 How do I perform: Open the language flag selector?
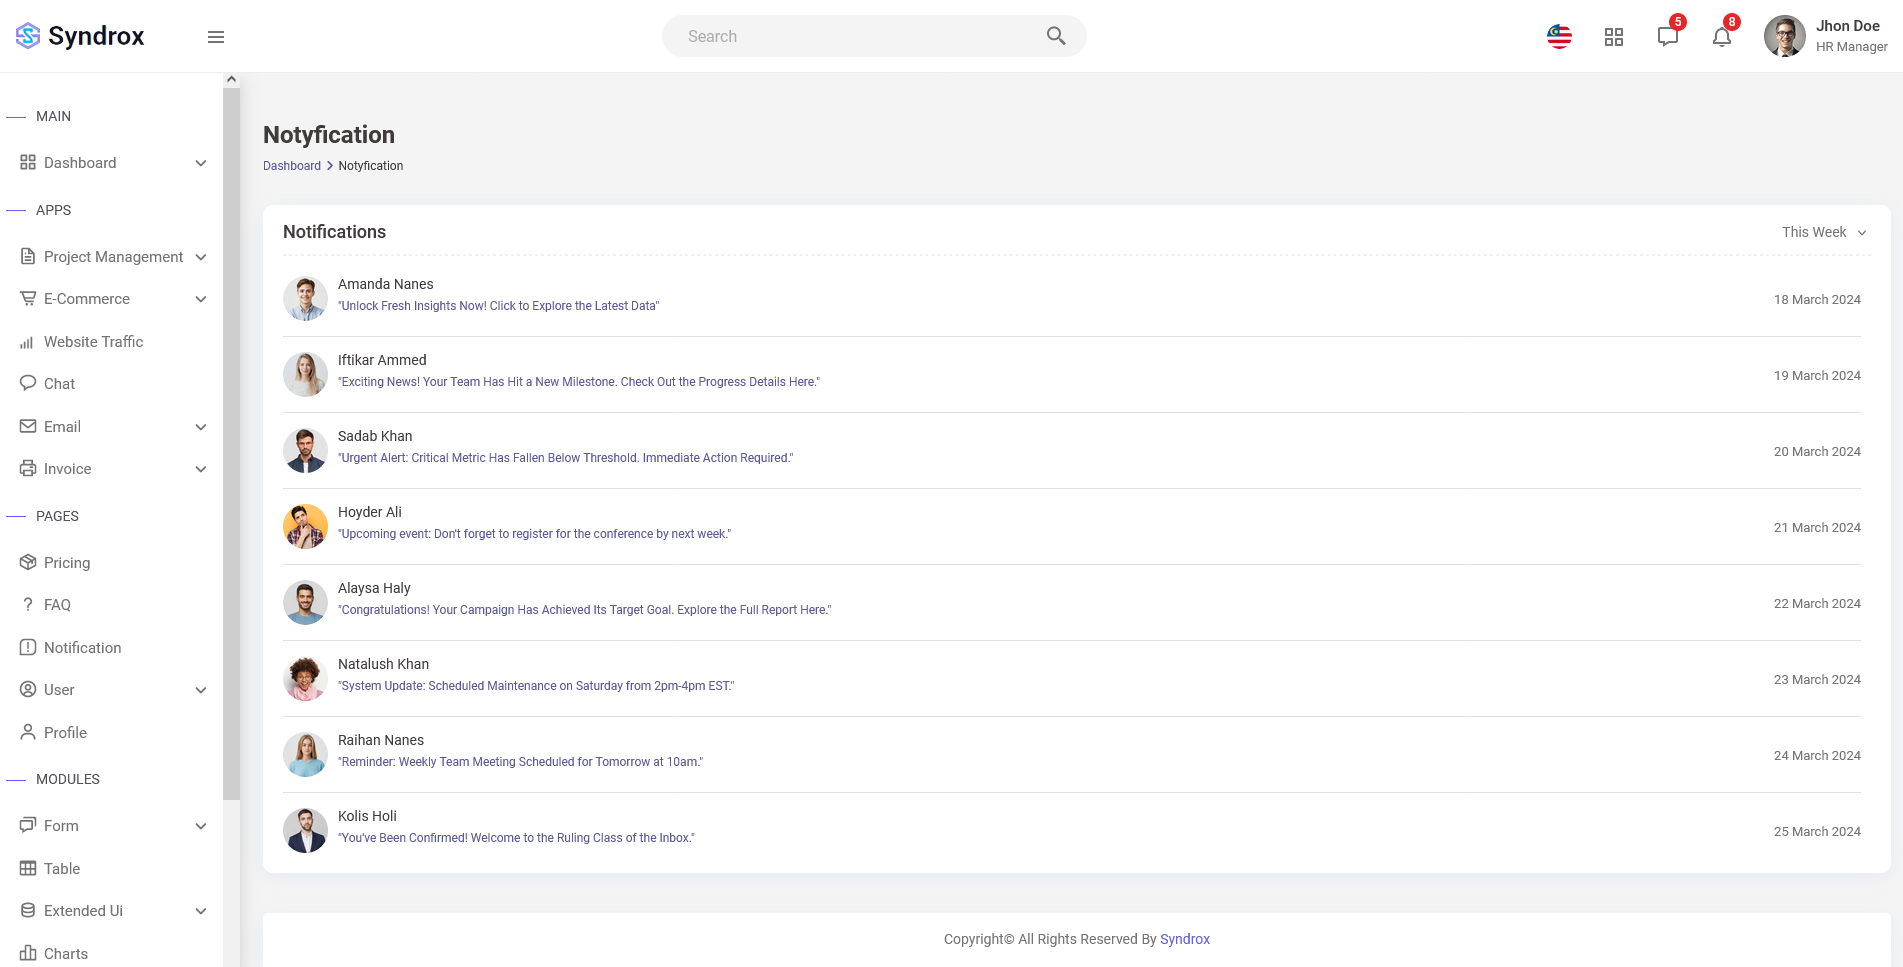(1559, 37)
